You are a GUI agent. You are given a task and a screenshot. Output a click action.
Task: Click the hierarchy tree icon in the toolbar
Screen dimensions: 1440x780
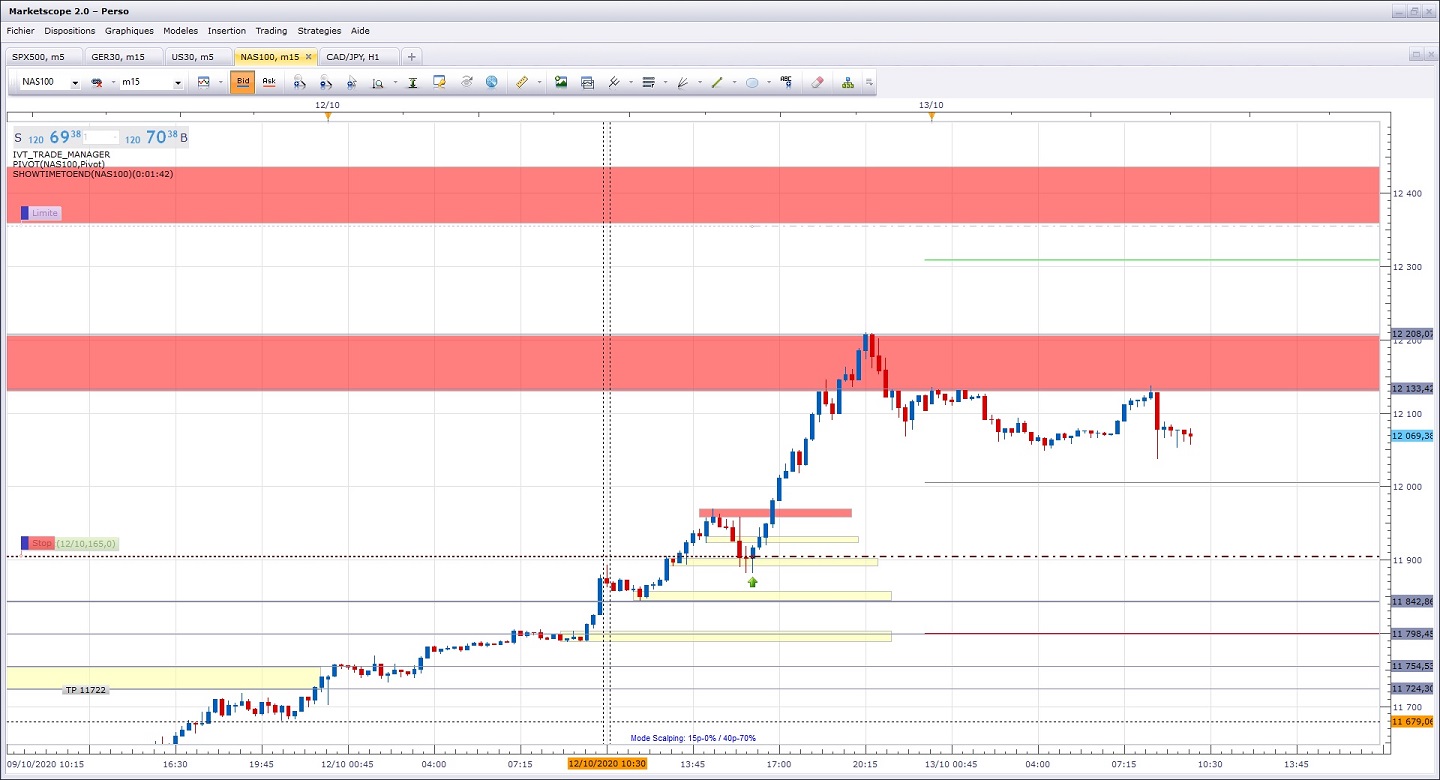pos(848,83)
